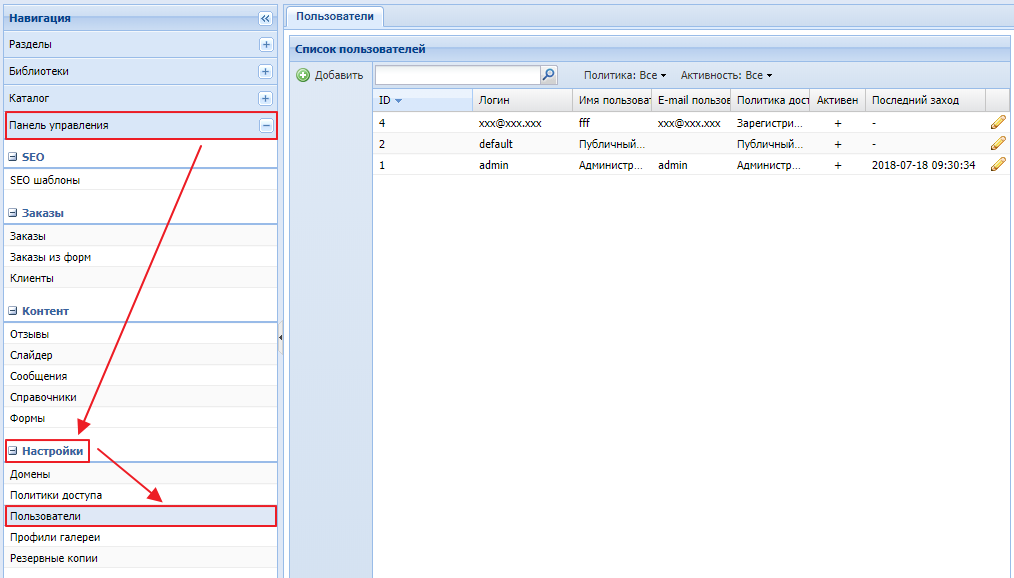Viewport: 1014px width, 578px height.
Task: Open the Активность: Все filter dropdown
Action: click(726, 76)
